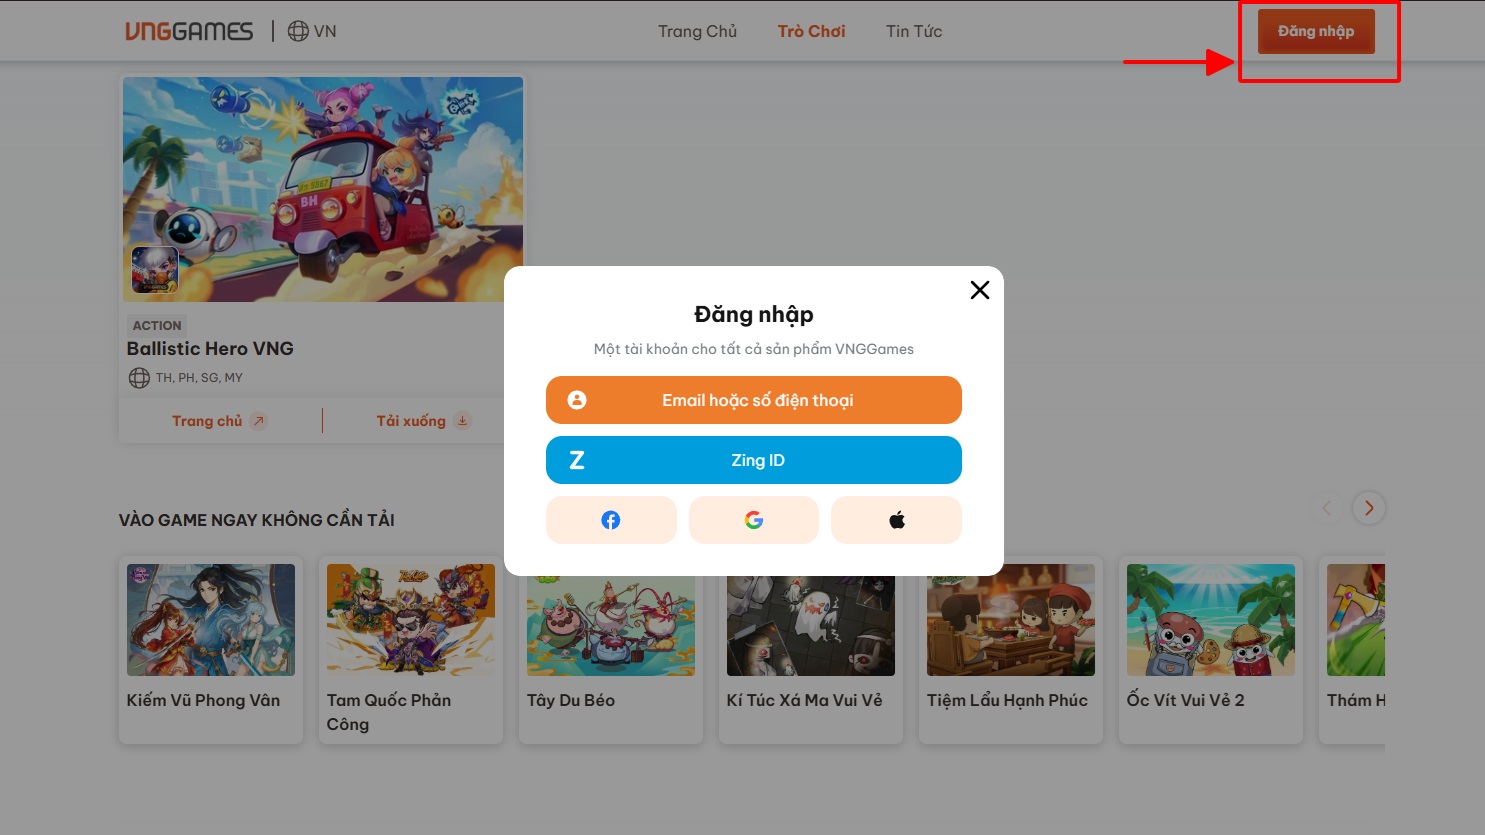This screenshot has width=1485, height=835.
Task: Go to Trang Chủ menu item
Action: pos(697,31)
